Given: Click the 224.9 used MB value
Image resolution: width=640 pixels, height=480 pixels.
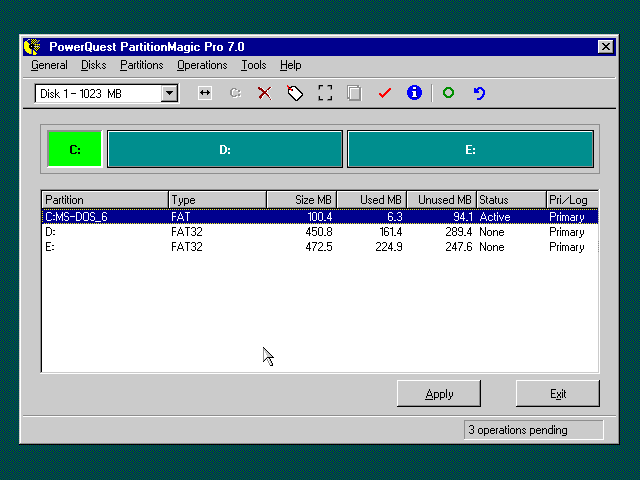Looking at the screenshot, I should tap(389, 247).
